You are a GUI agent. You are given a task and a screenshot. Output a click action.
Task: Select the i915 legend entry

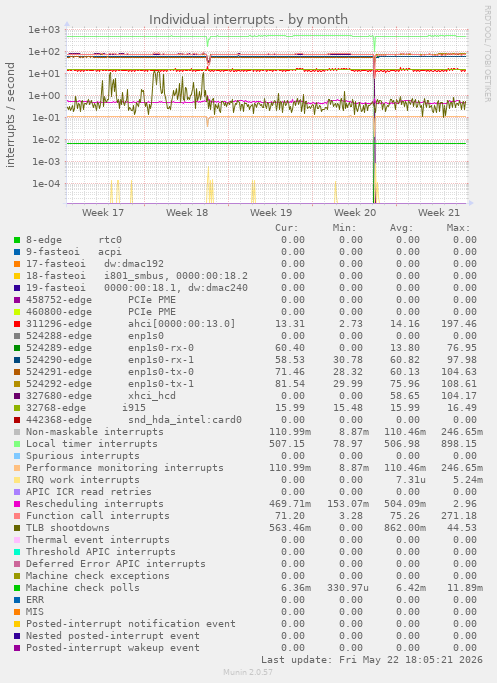pos(134,408)
